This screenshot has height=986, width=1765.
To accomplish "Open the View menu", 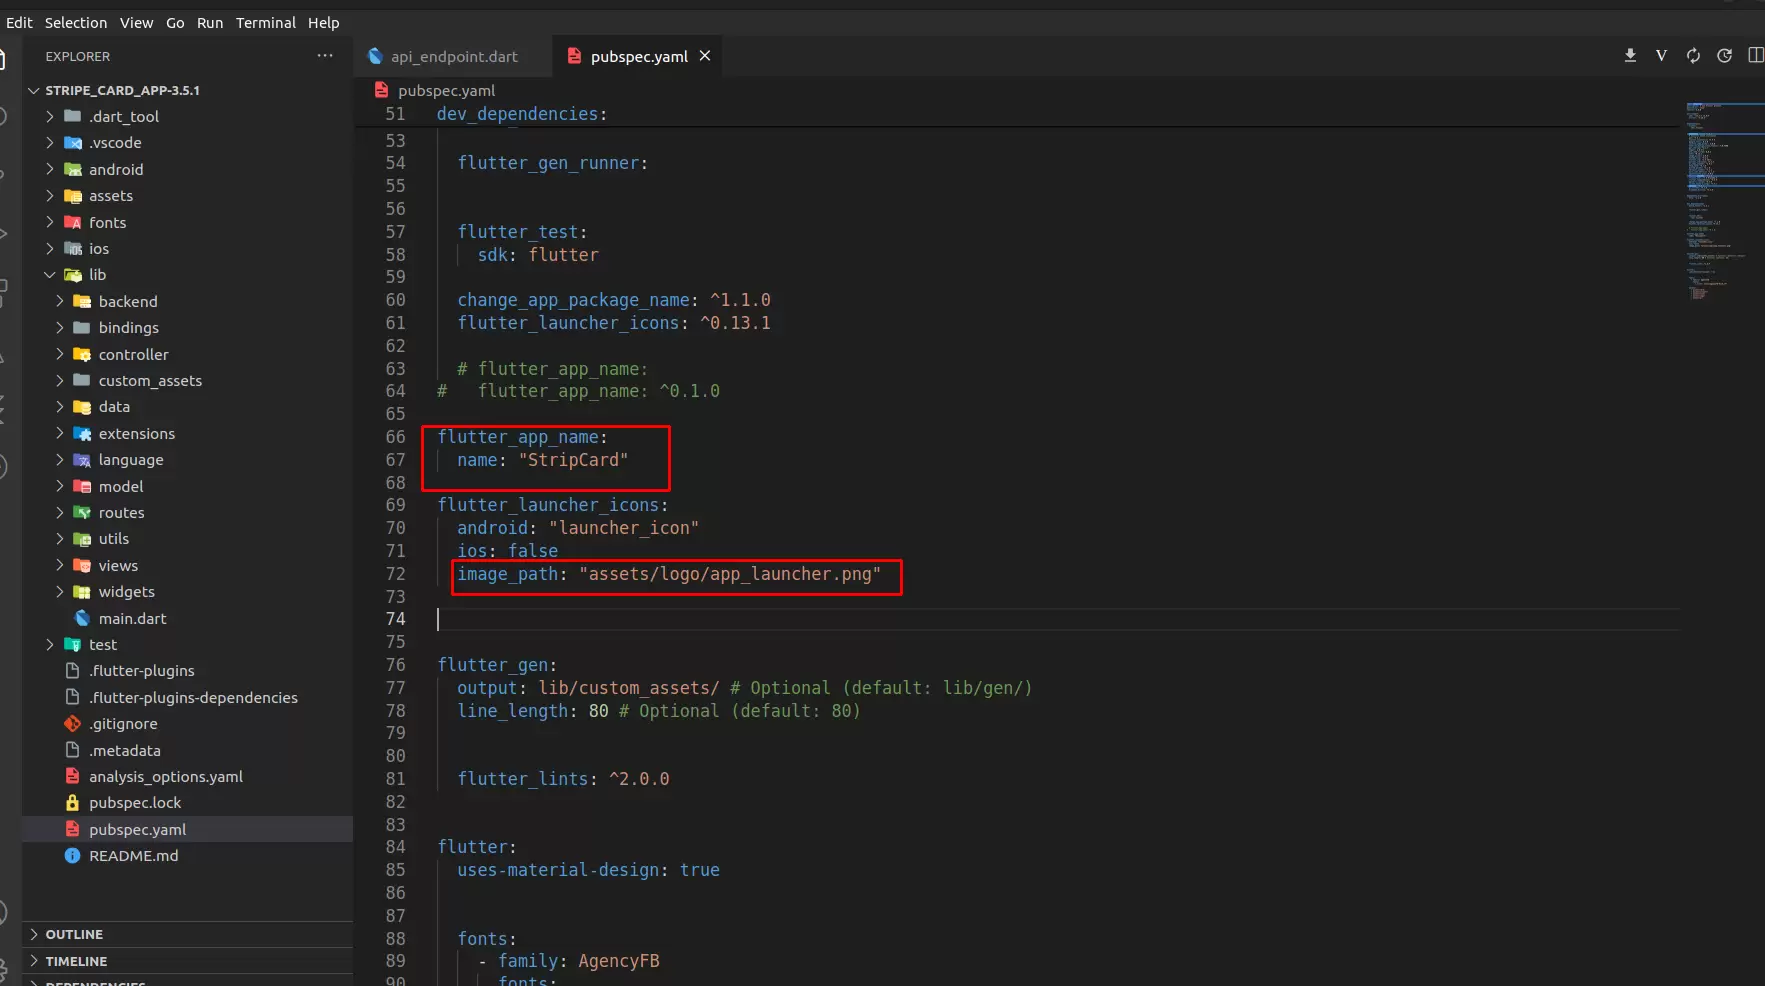I will point(137,22).
